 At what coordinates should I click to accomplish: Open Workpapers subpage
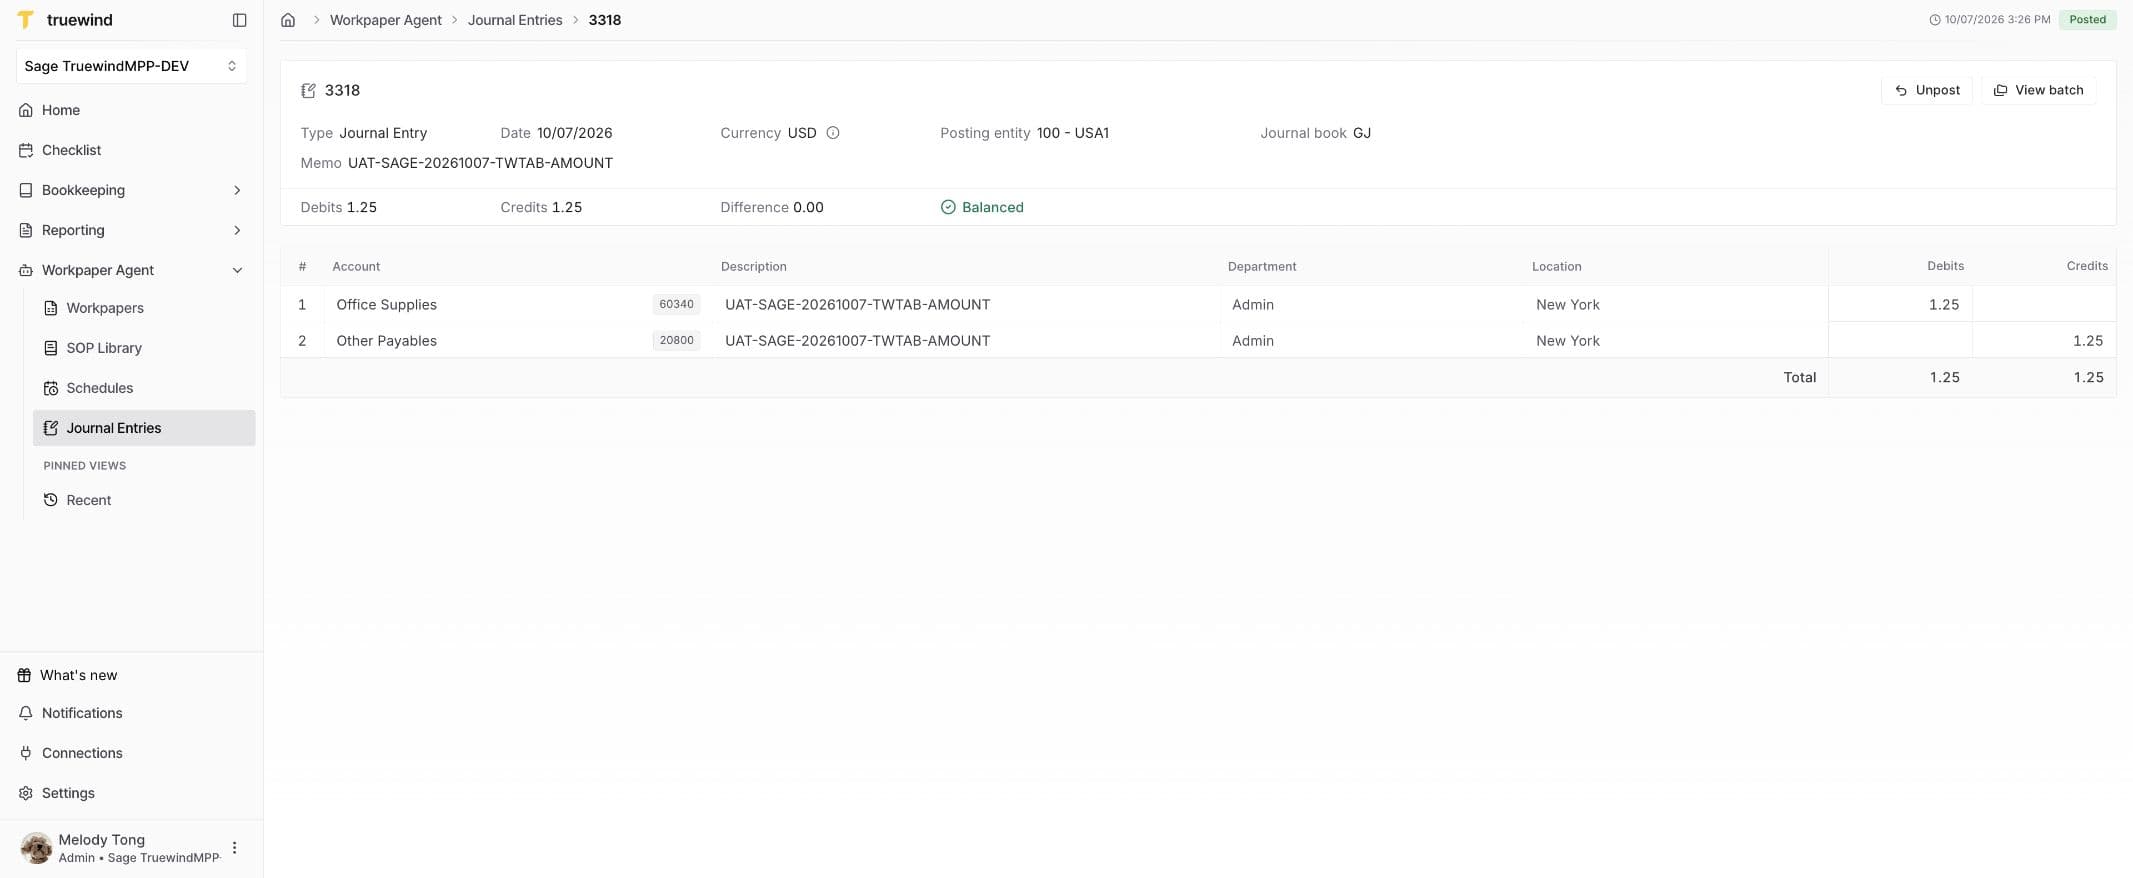pos(105,308)
